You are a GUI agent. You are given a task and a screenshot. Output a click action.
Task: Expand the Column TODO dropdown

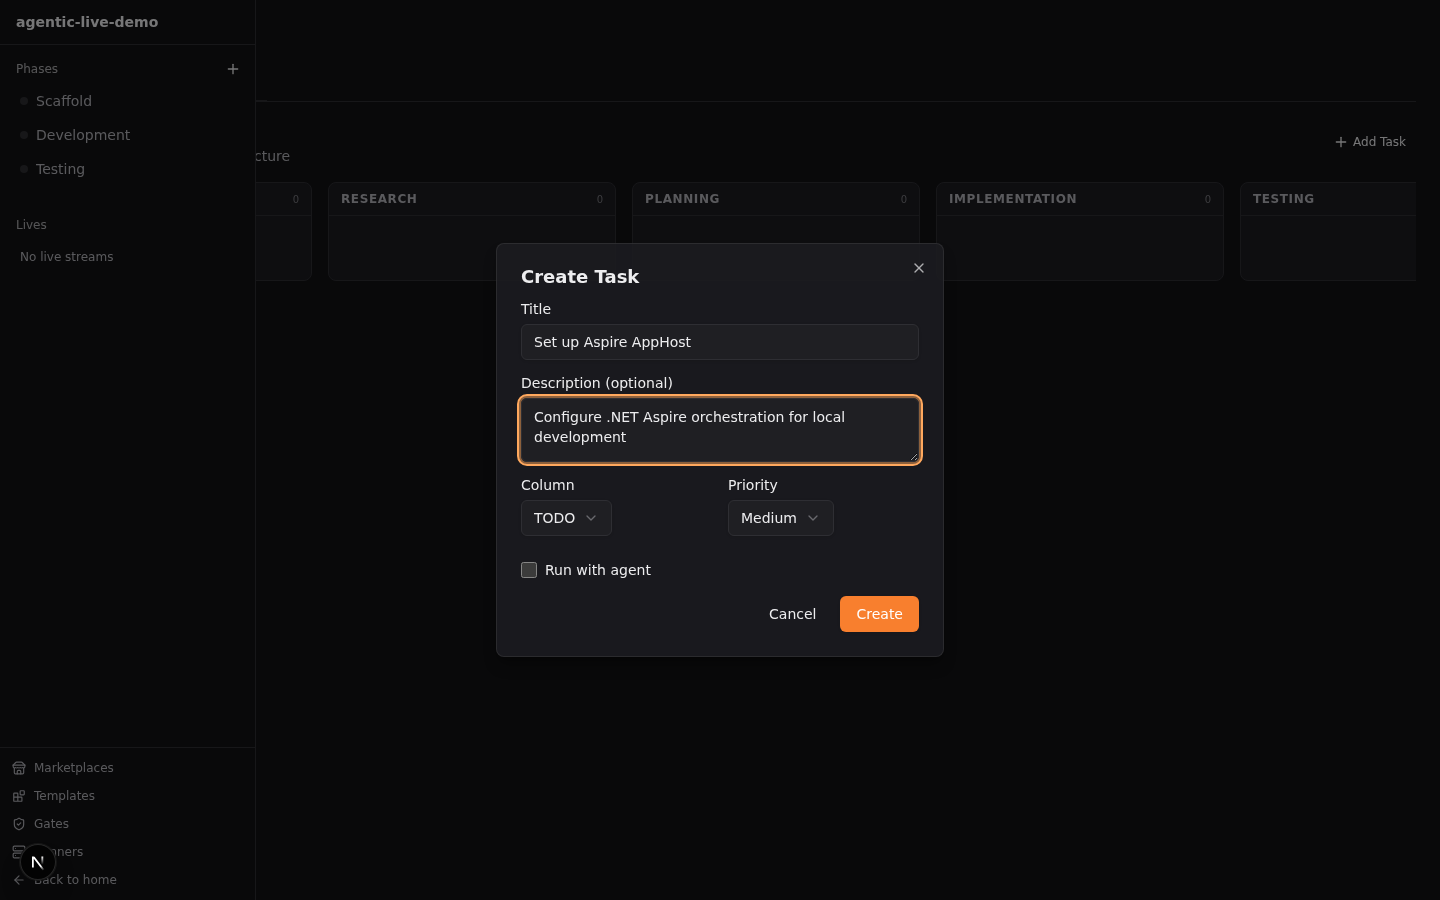[x=565, y=518]
